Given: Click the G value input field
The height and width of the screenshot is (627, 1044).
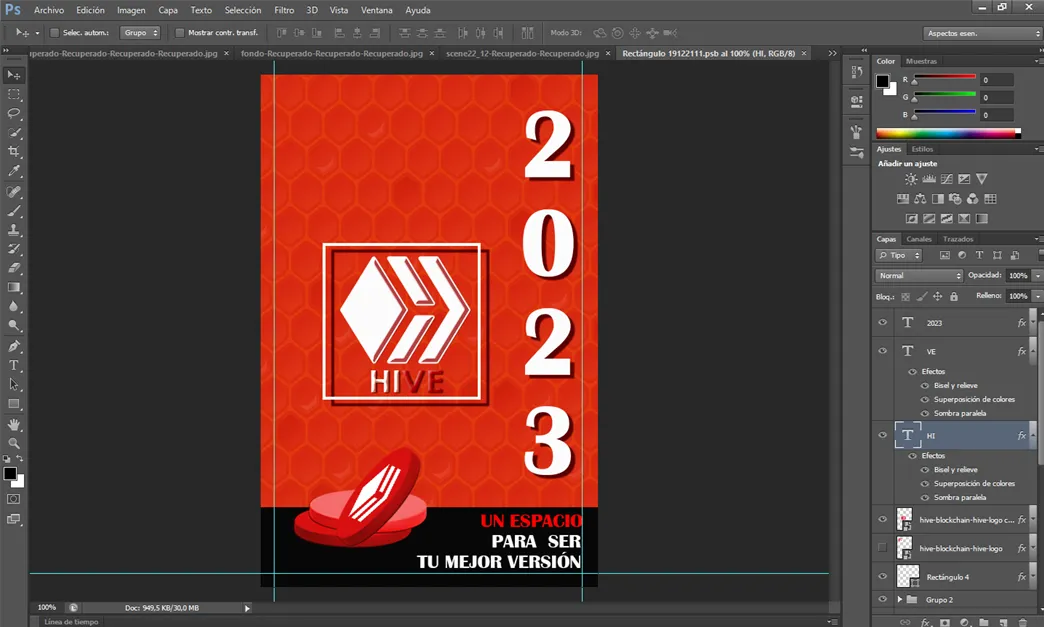Looking at the screenshot, I should coord(997,98).
